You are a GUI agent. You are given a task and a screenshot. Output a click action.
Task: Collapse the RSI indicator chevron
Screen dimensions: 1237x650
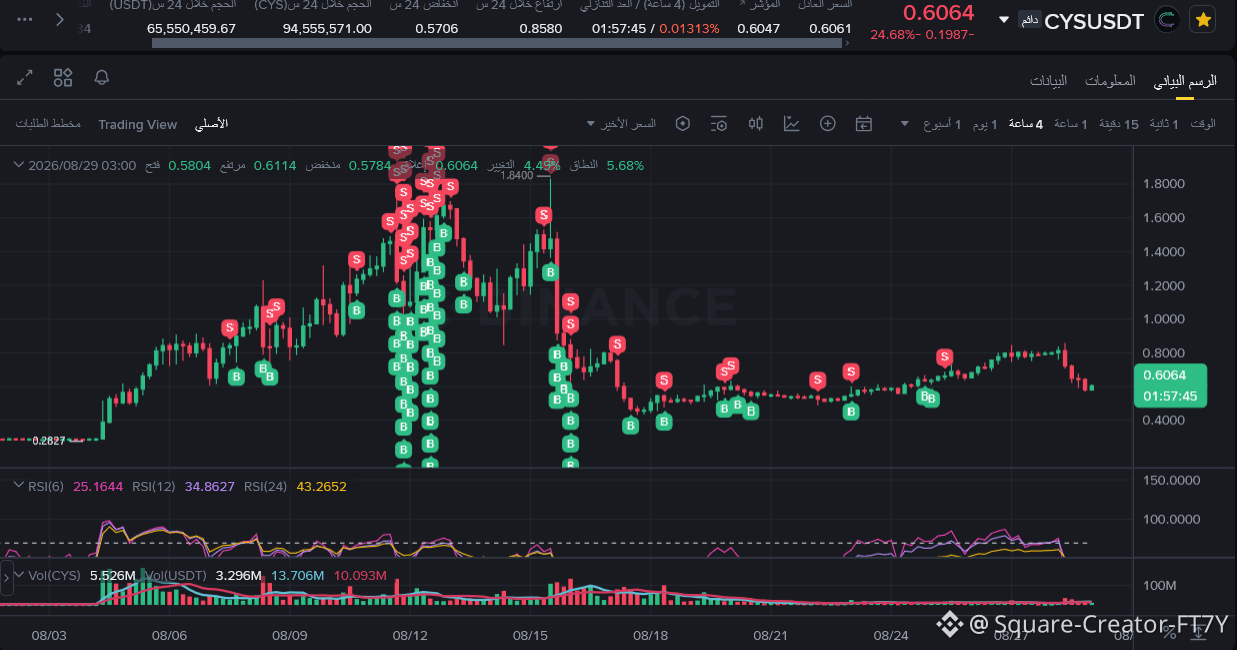click(17, 485)
